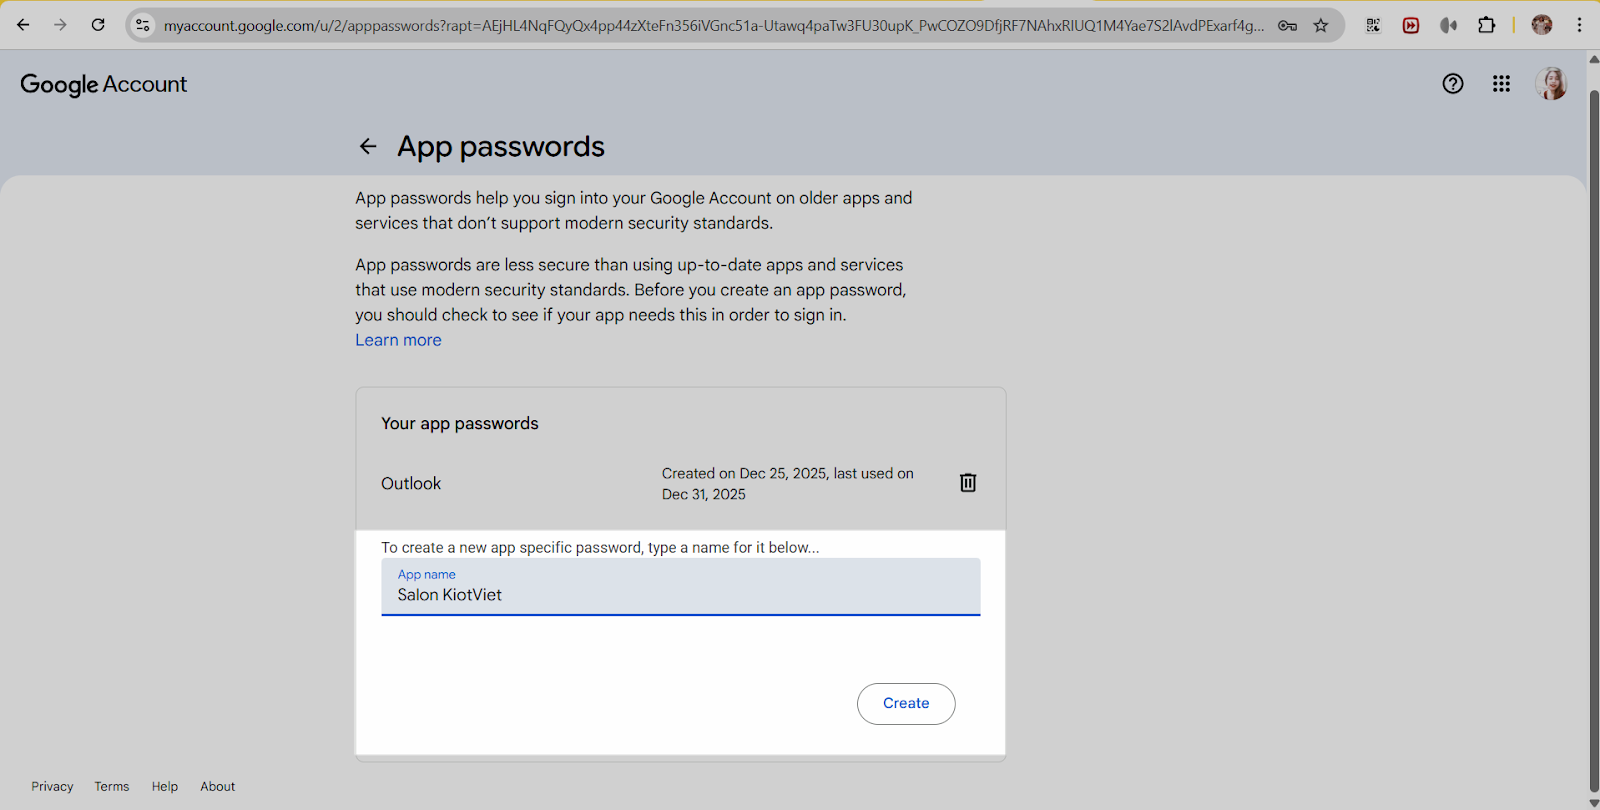Open the Learn more link
1600x810 pixels.
[x=398, y=340]
